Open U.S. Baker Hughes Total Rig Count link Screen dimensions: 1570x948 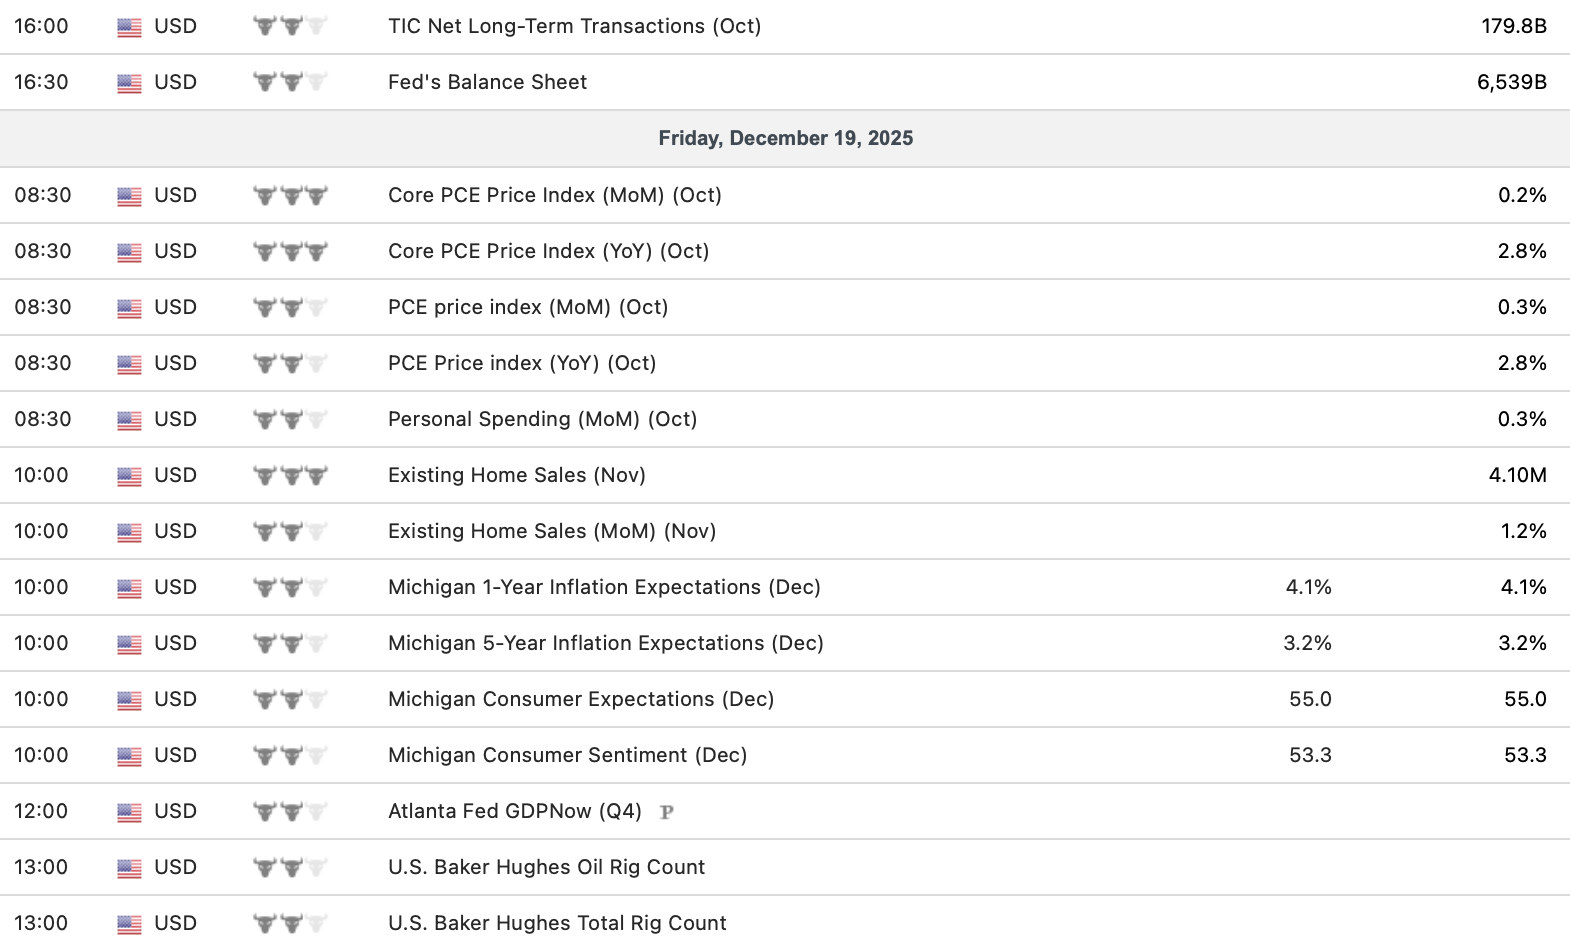(556, 923)
